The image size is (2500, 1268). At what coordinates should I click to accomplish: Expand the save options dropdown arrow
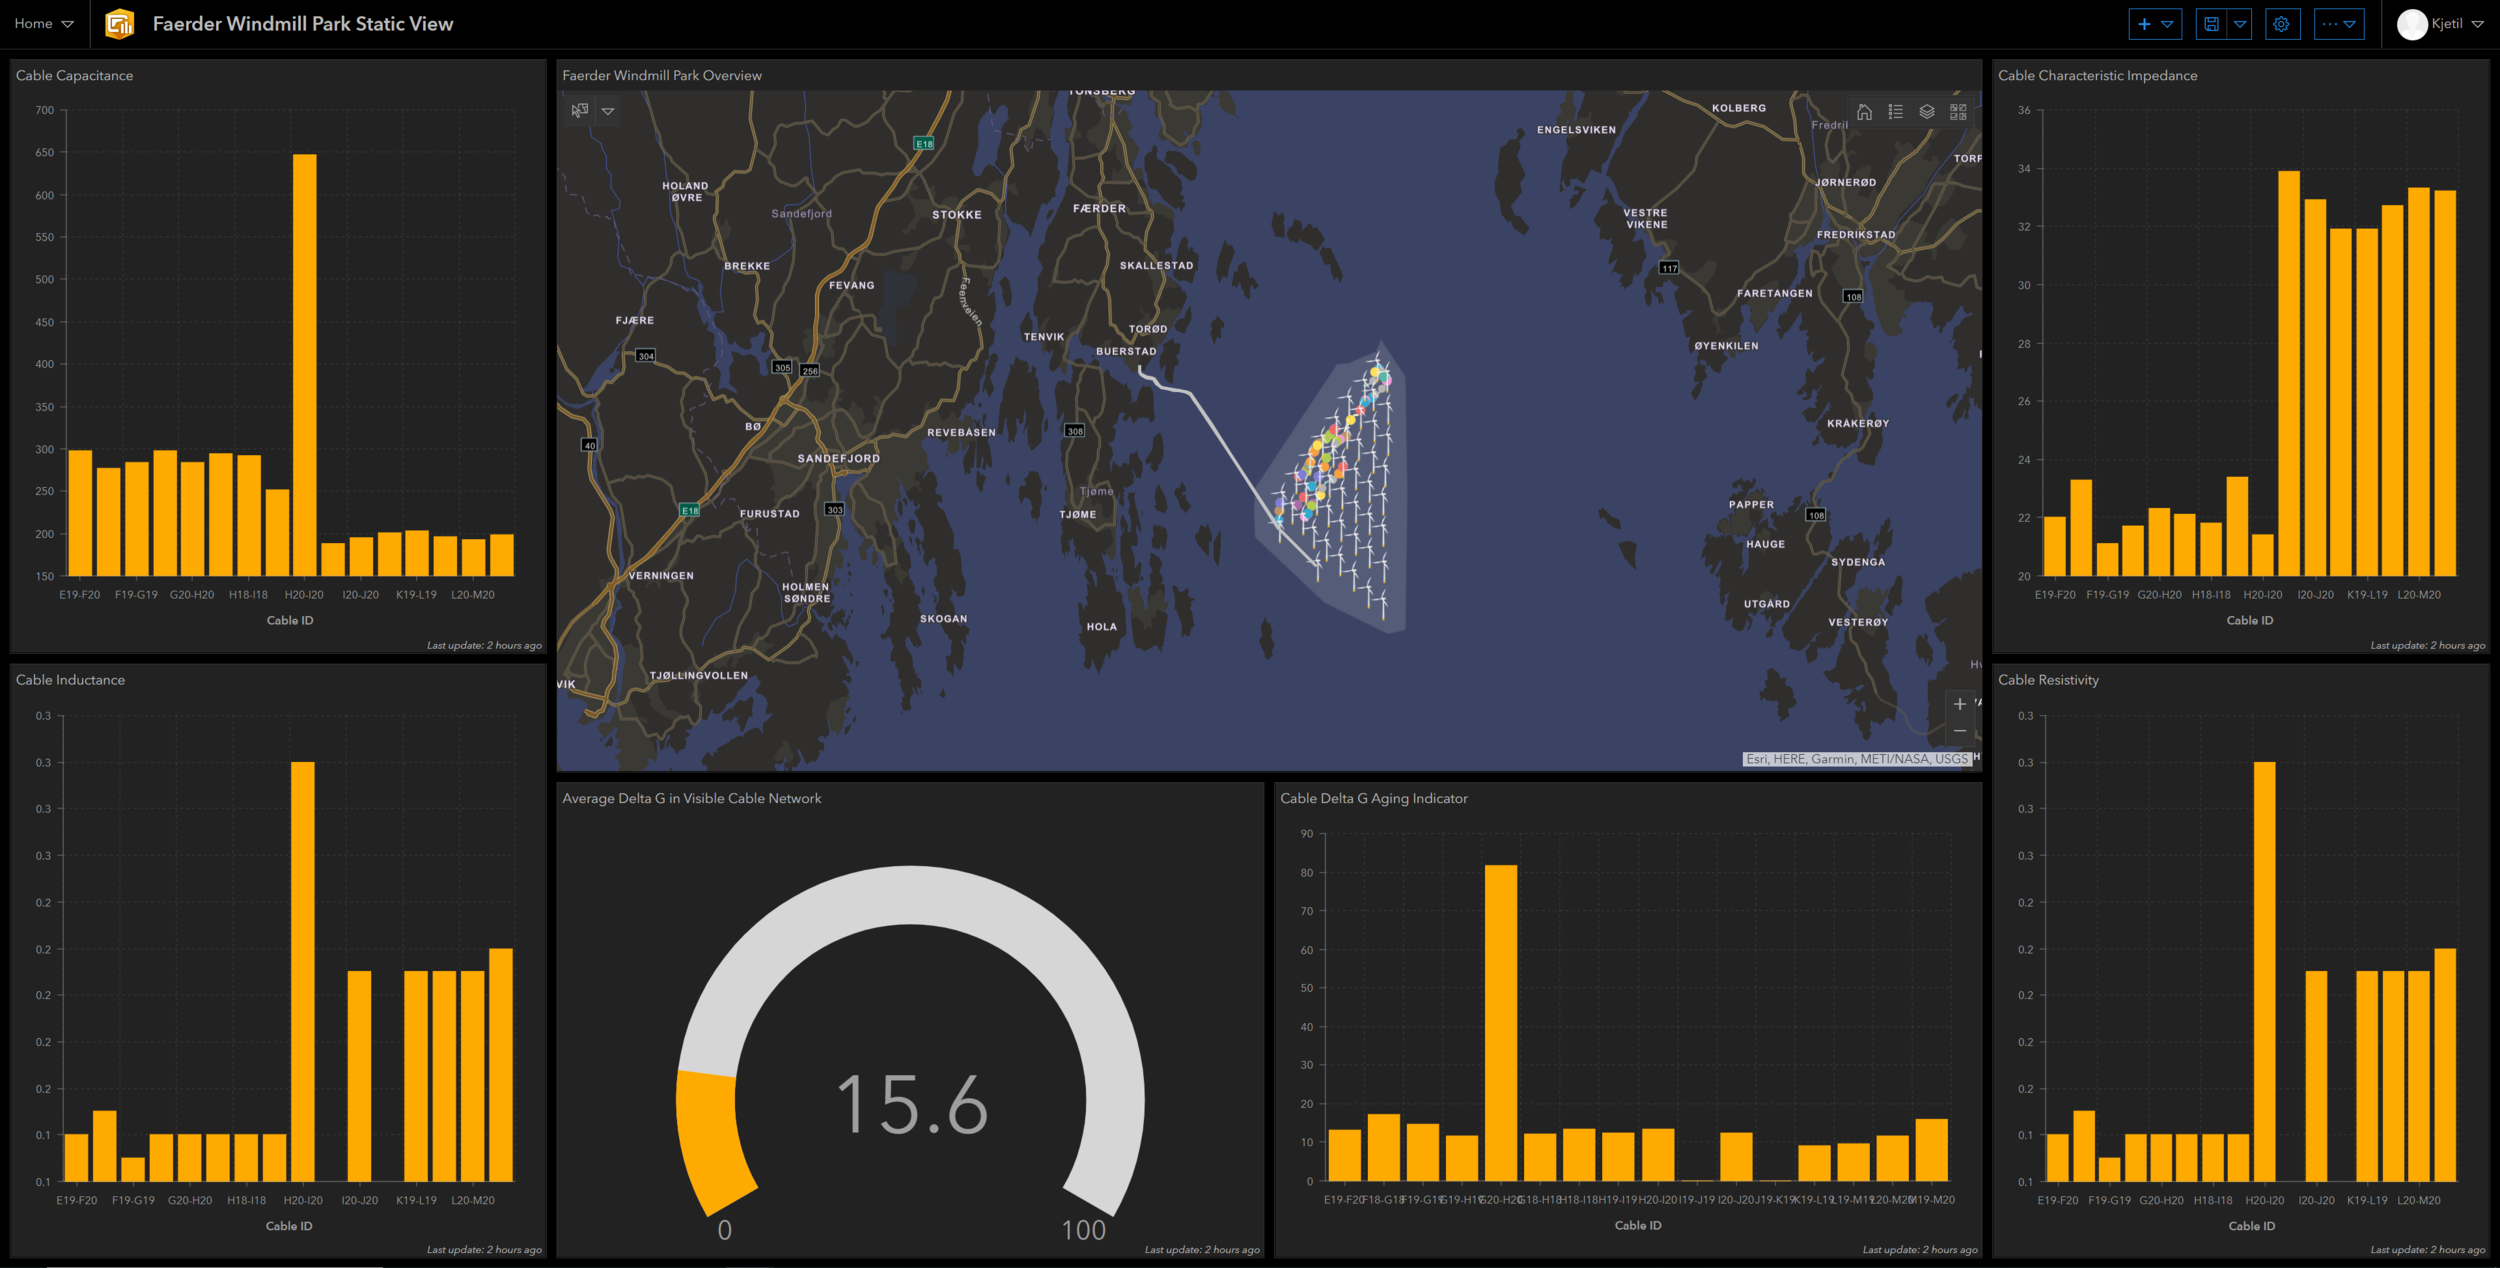(2240, 24)
